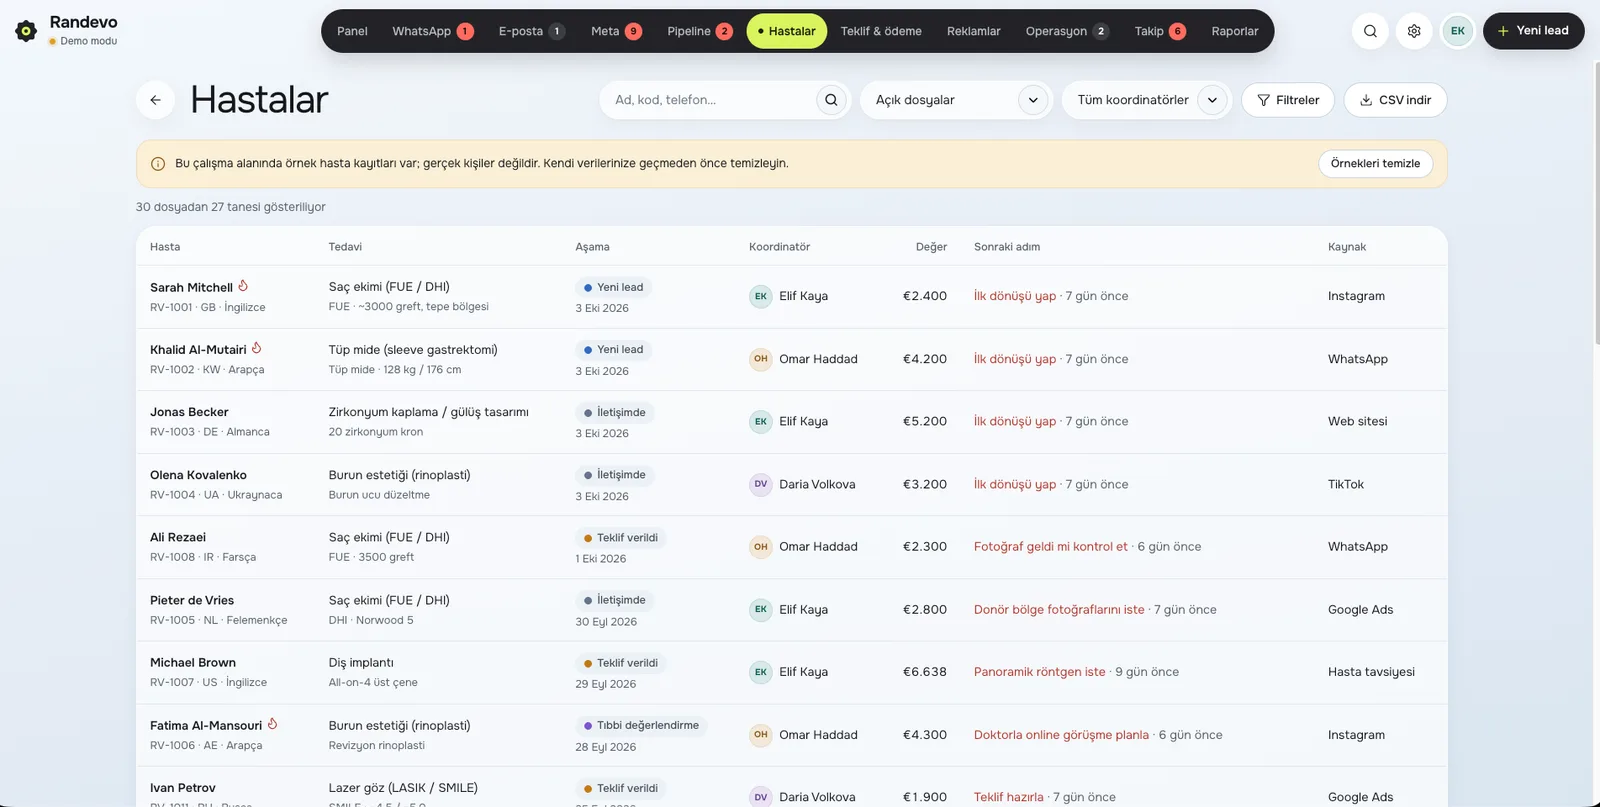Open the global search icon in header
Image resolution: width=1600 pixels, height=807 pixels.
coord(1370,31)
